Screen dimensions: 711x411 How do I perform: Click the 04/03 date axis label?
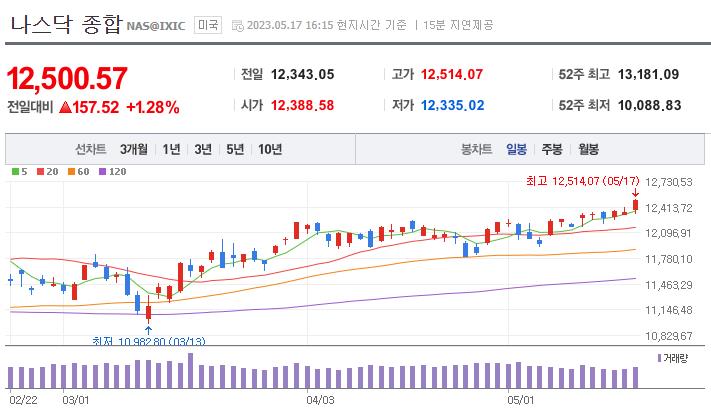pyautogui.click(x=320, y=400)
